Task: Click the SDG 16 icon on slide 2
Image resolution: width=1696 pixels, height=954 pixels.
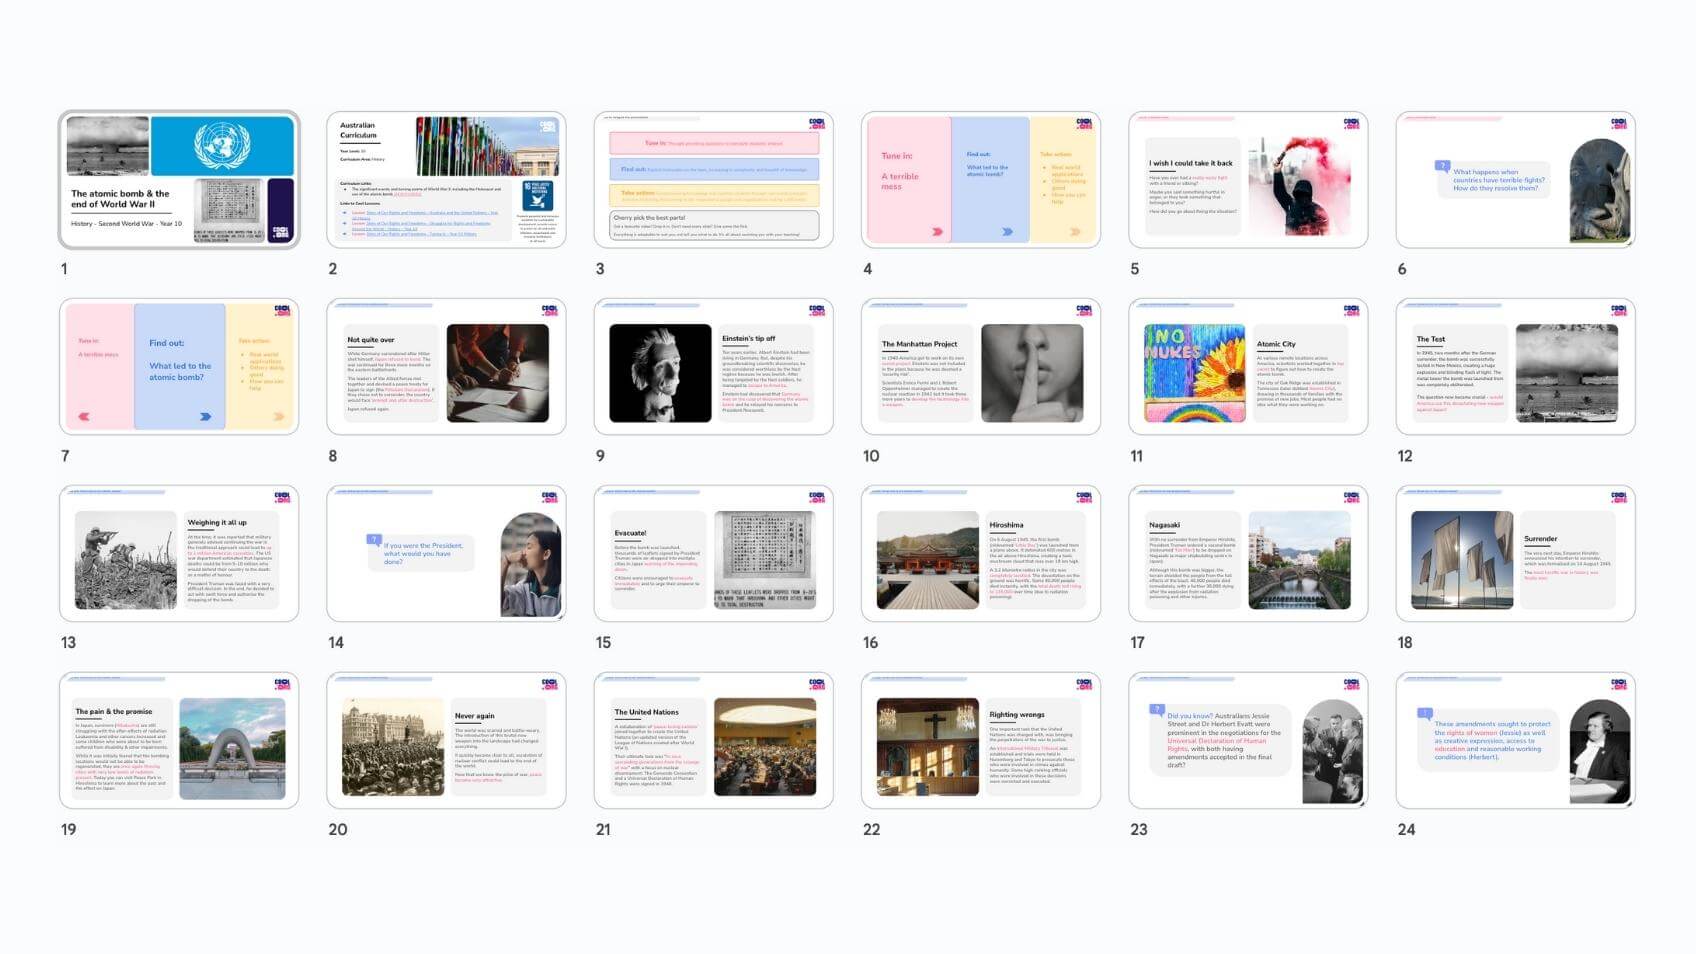Action: (537, 196)
